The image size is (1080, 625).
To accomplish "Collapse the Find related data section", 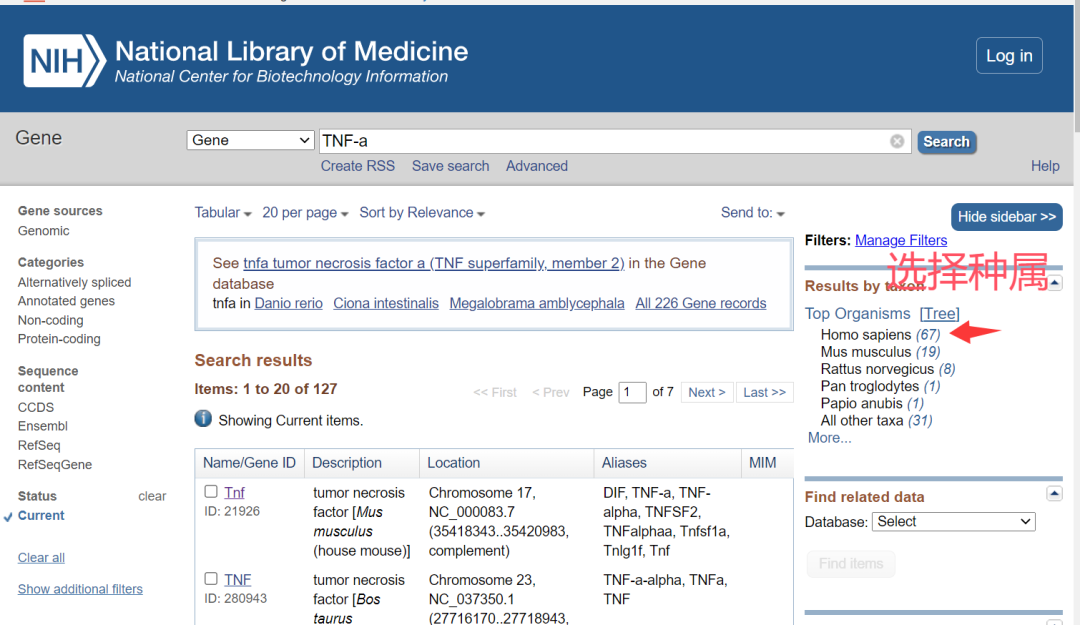I will click(1054, 494).
